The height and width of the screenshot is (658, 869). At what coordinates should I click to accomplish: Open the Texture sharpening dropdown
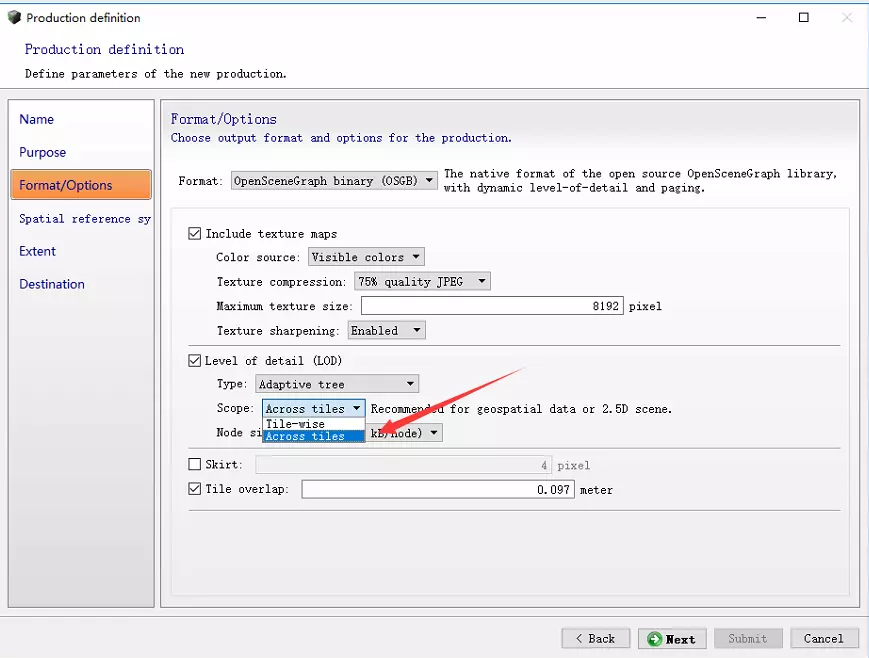click(386, 330)
